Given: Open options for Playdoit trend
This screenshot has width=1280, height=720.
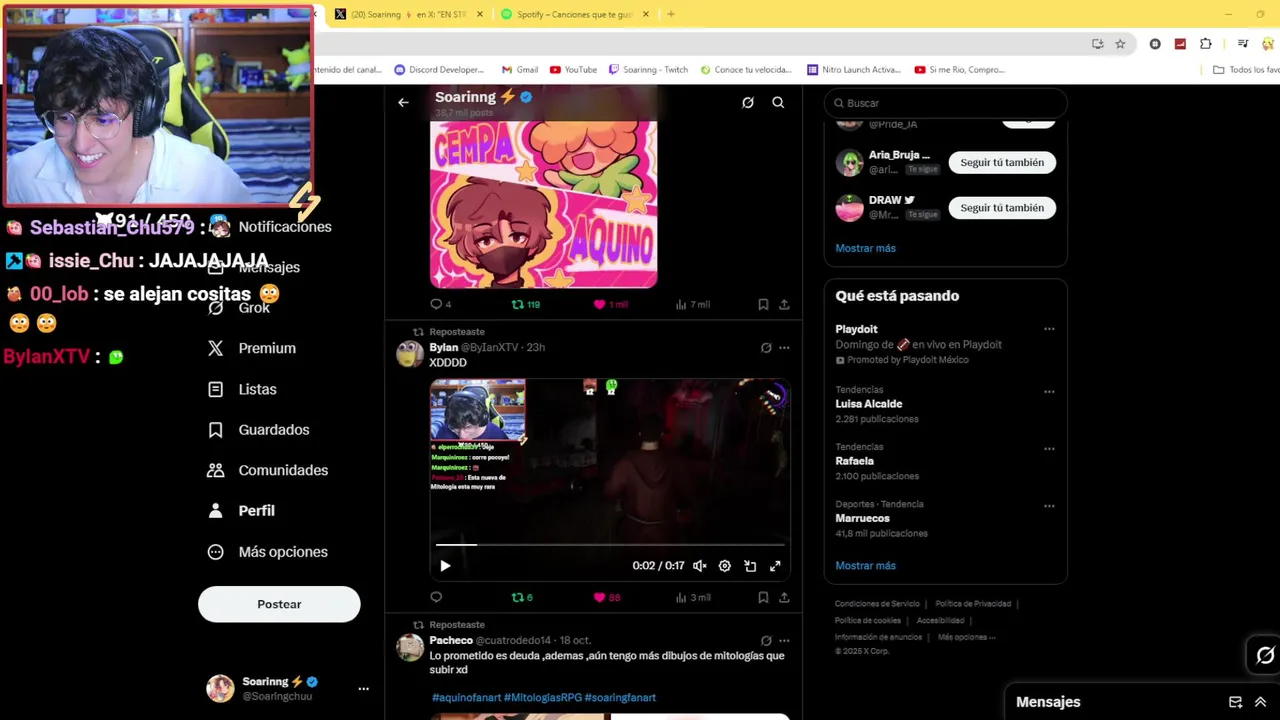Looking at the screenshot, I should [1049, 329].
